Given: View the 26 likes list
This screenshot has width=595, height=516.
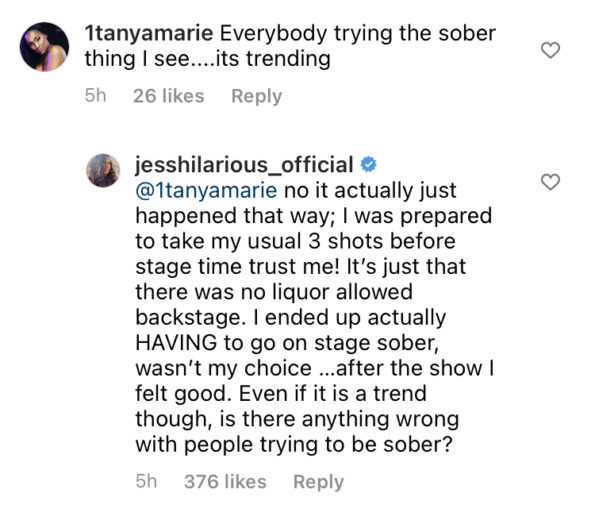Looking at the screenshot, I should (x=168, y=96).
